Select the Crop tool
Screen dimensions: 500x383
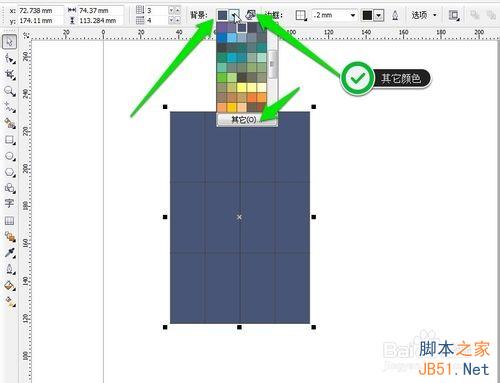10,74
